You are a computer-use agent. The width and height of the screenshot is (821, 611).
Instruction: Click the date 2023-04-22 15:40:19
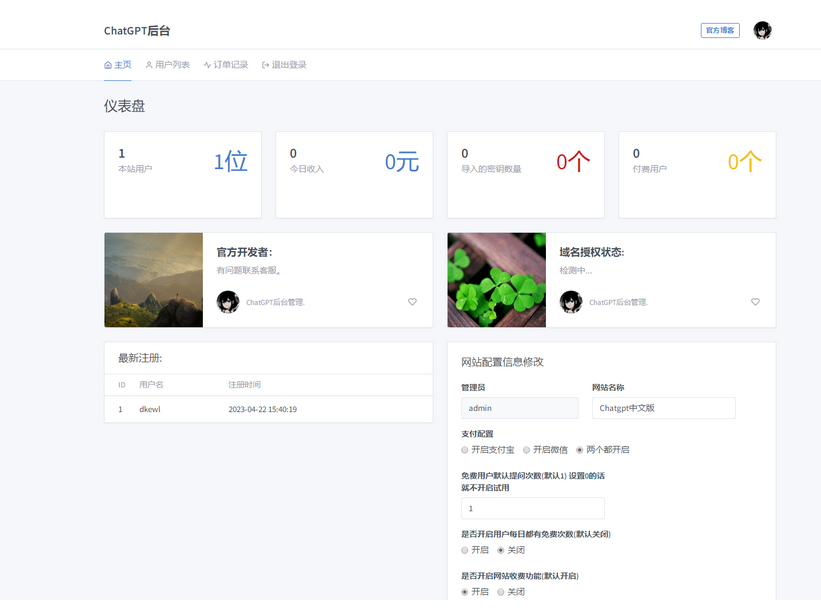point(262,409)
